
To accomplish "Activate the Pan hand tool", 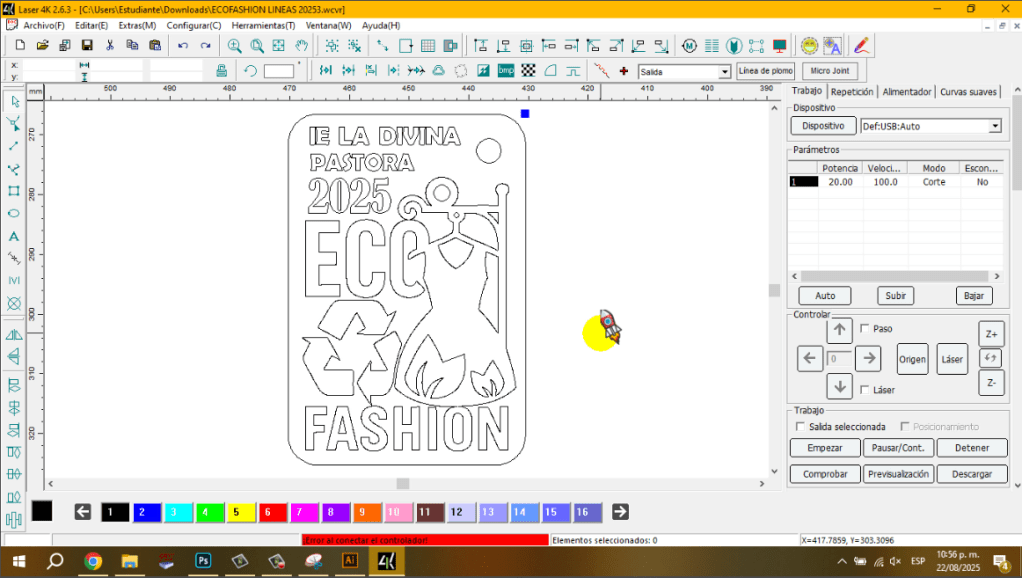I will tap(301, 46).
